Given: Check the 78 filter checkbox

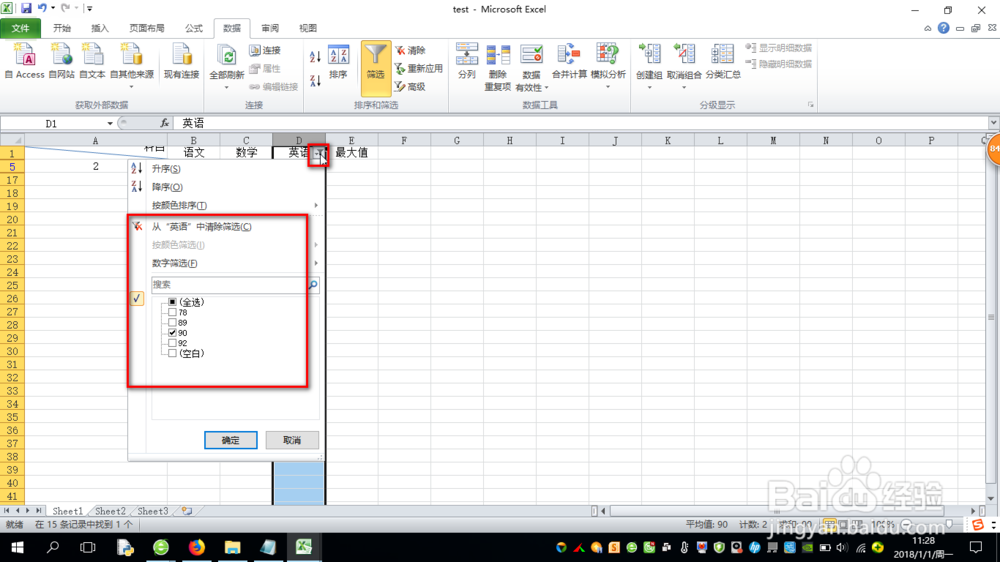Looking at the screenshot, I should point(172,313).
